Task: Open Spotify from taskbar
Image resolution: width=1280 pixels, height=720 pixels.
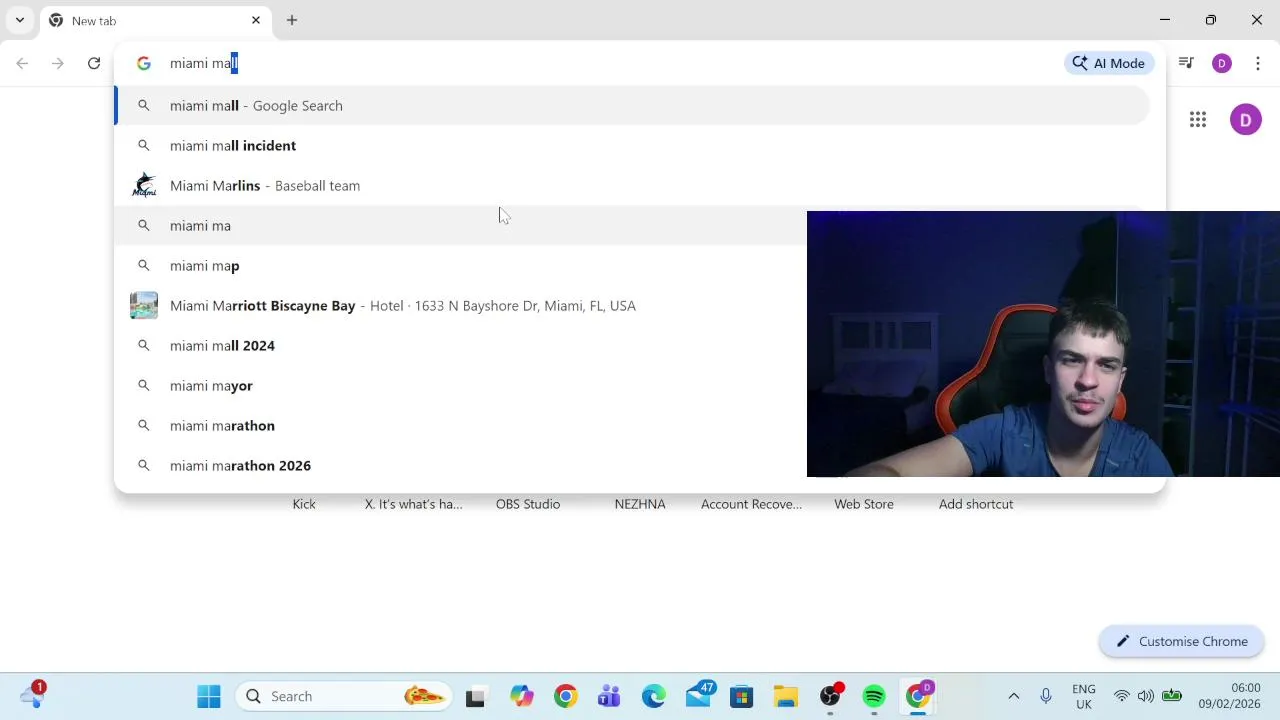Action: point(874,696)
